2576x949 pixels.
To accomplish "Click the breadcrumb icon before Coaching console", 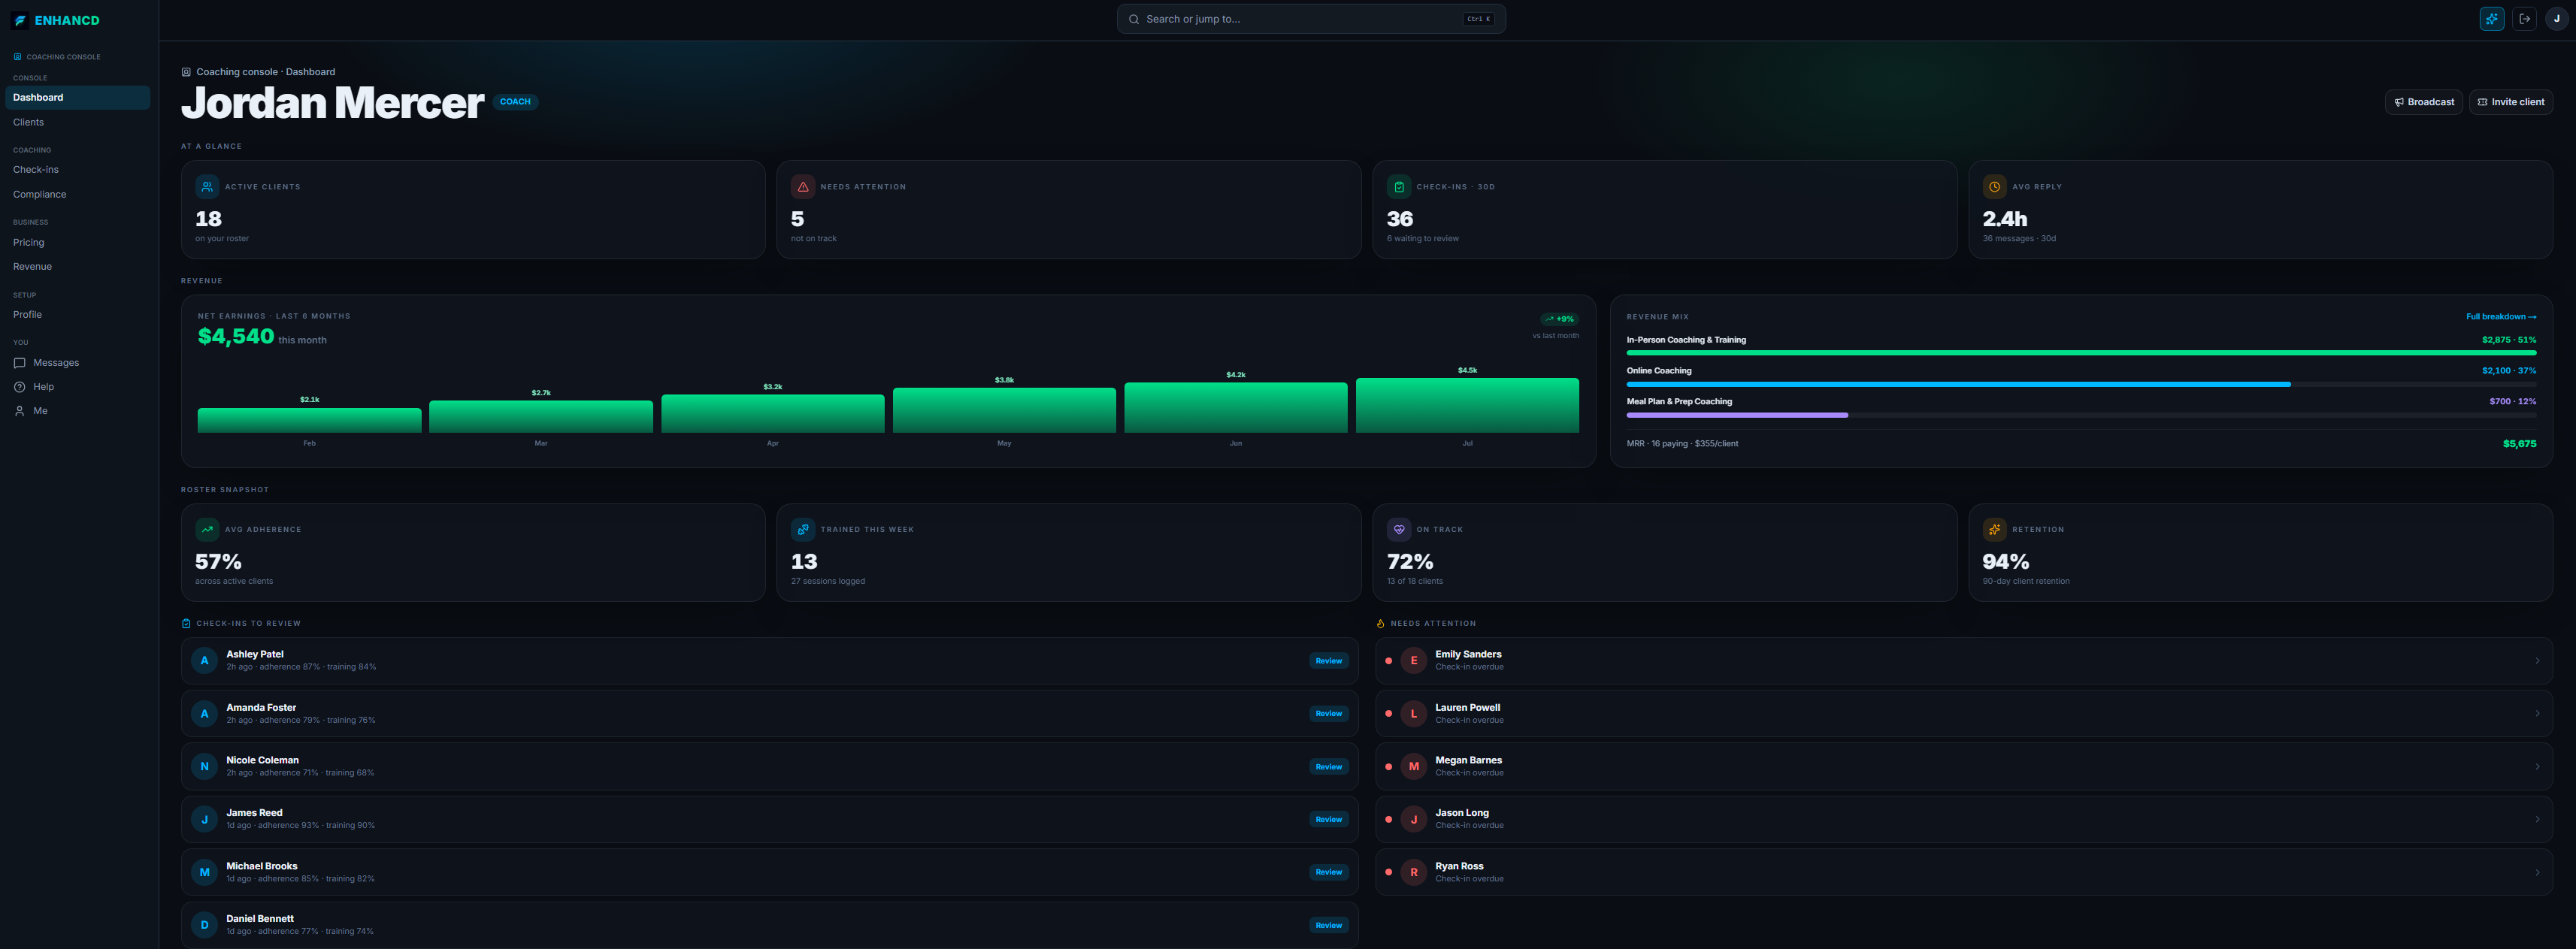I will [x=186, y=72].
